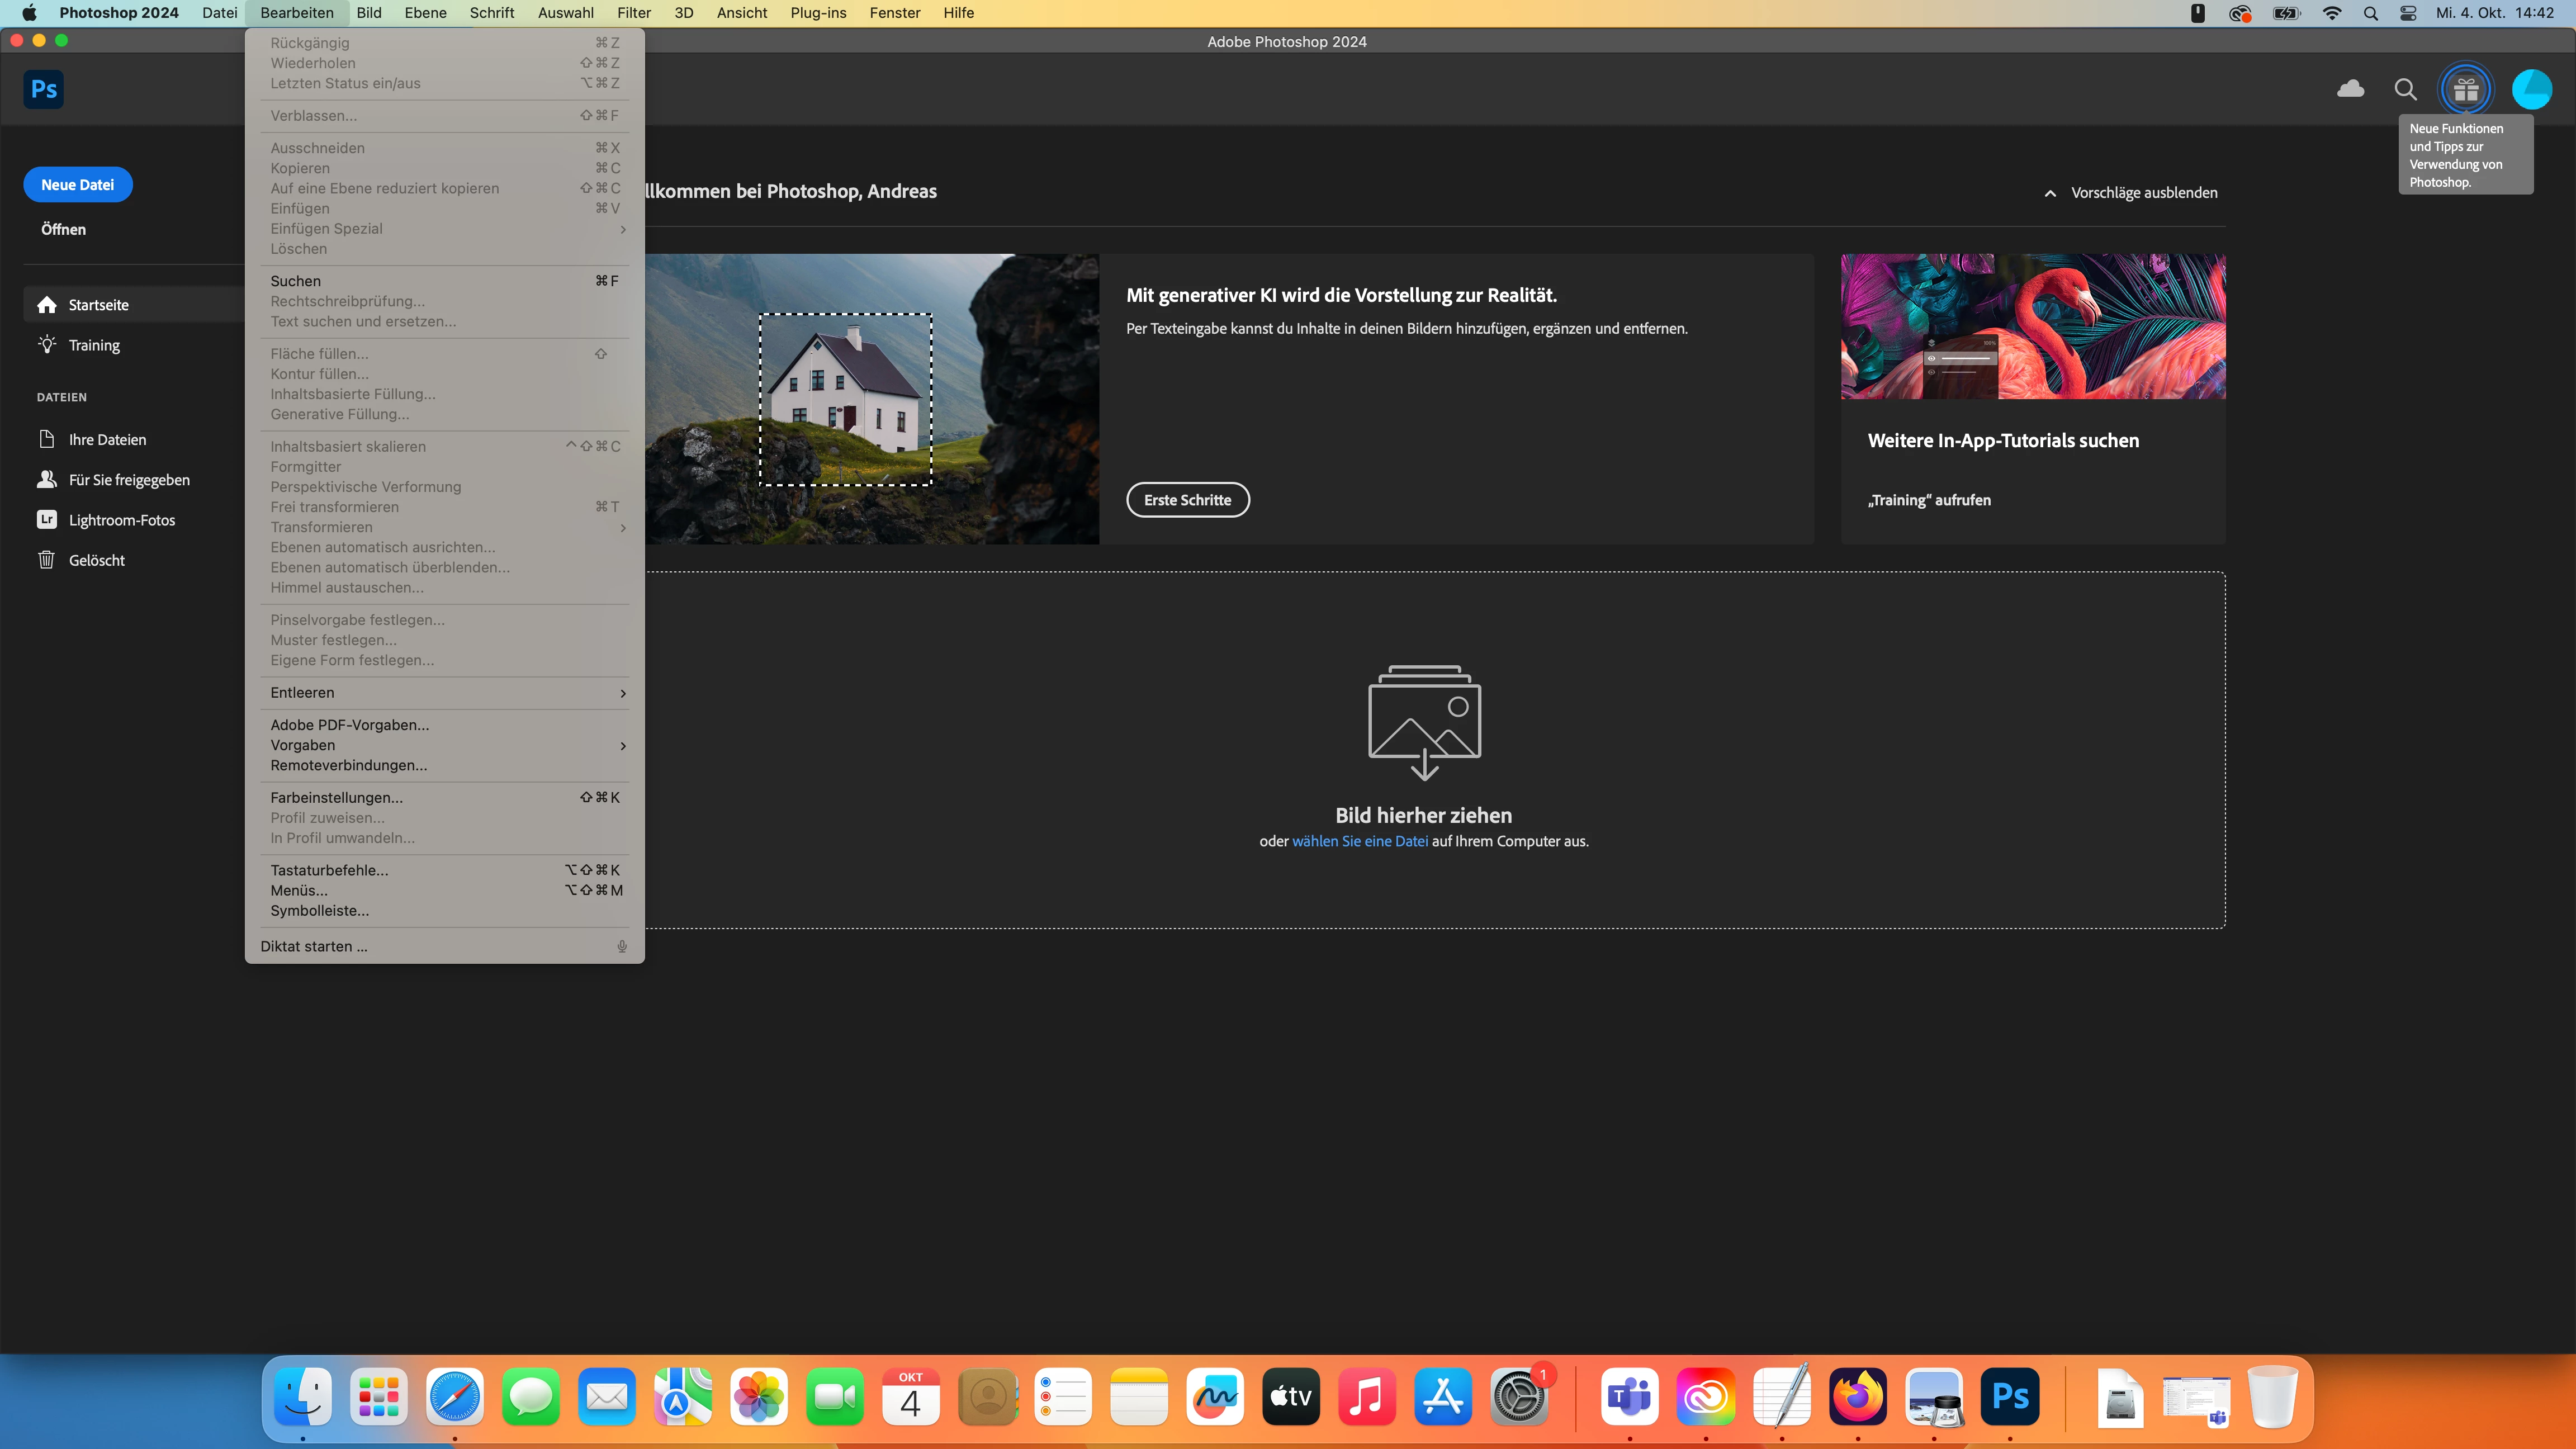Click the wählen Sie eine Datei link
This screenshot has width=2576, height=1449.
(1359, 841)
